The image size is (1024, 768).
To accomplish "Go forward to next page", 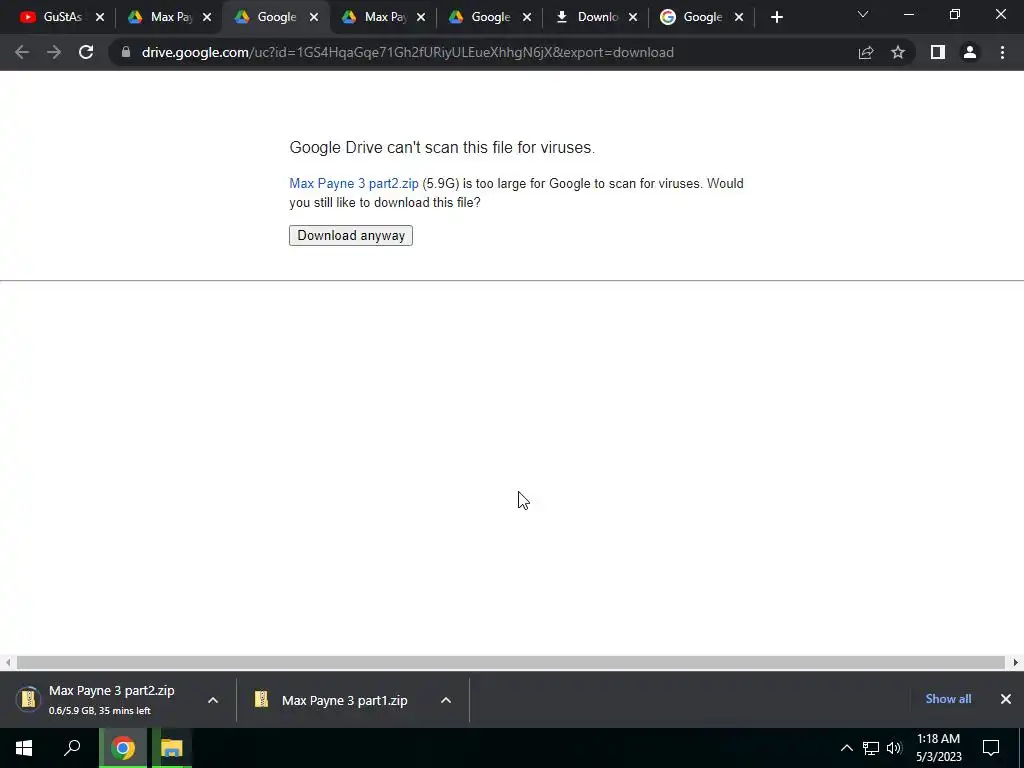I will coord(54,52).
